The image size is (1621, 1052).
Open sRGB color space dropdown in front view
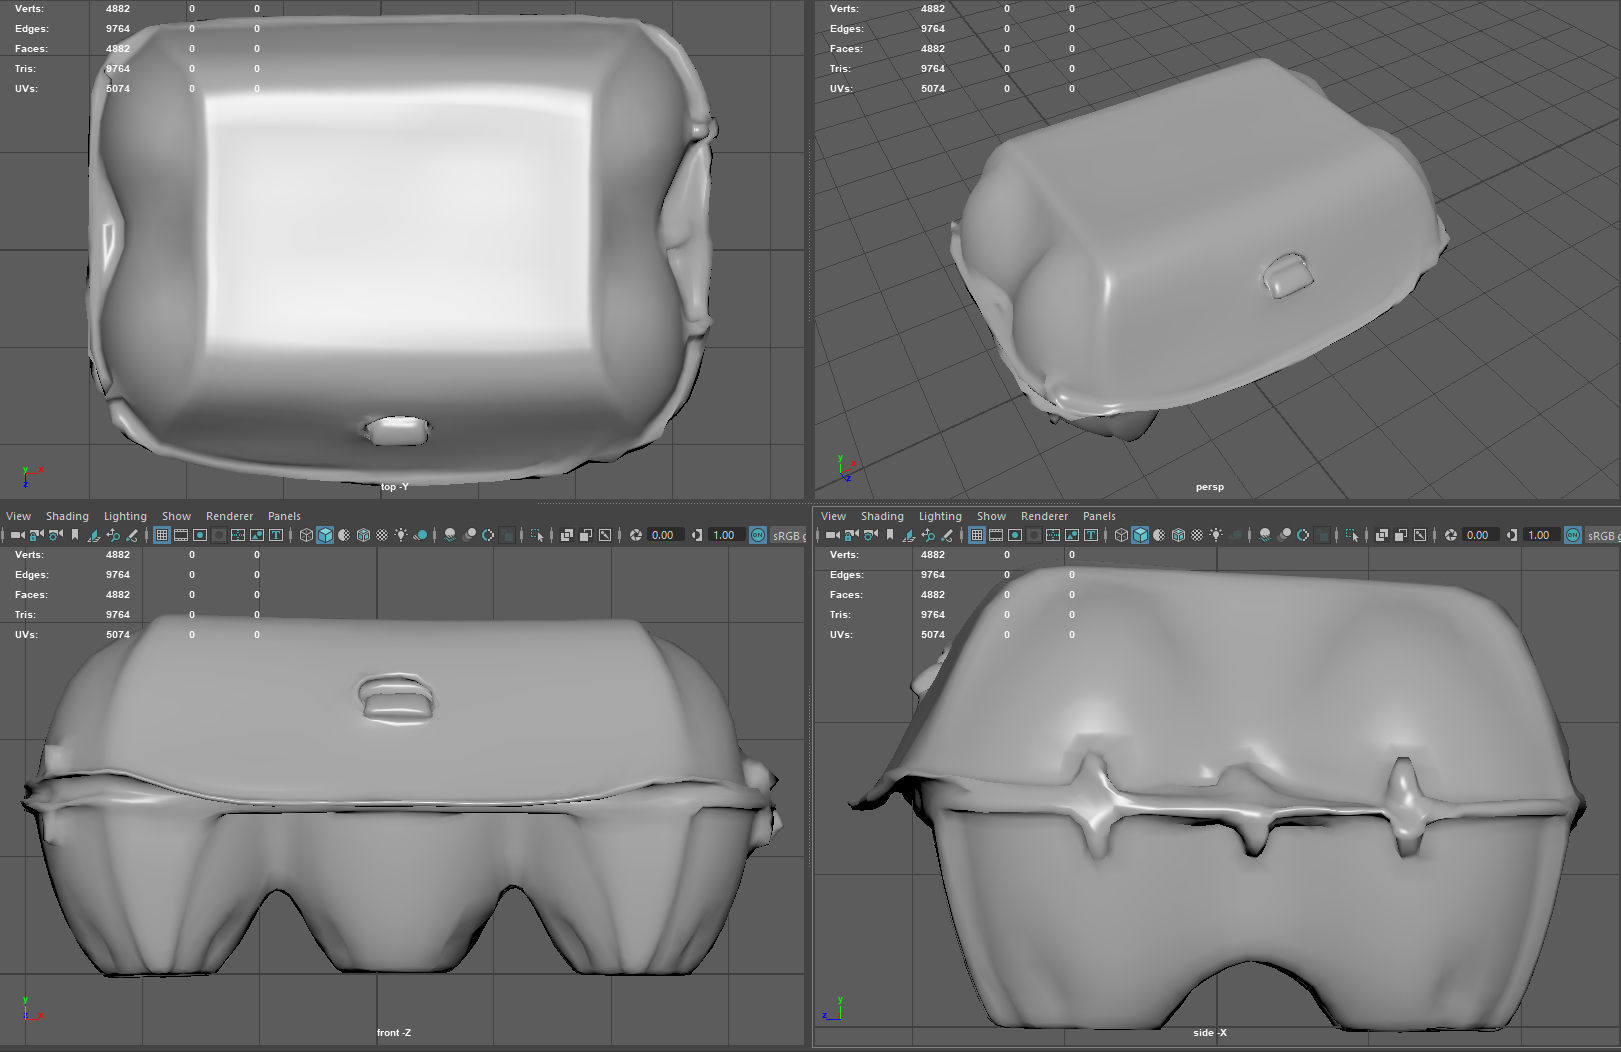pyautogui.click(x=787, y=535)
